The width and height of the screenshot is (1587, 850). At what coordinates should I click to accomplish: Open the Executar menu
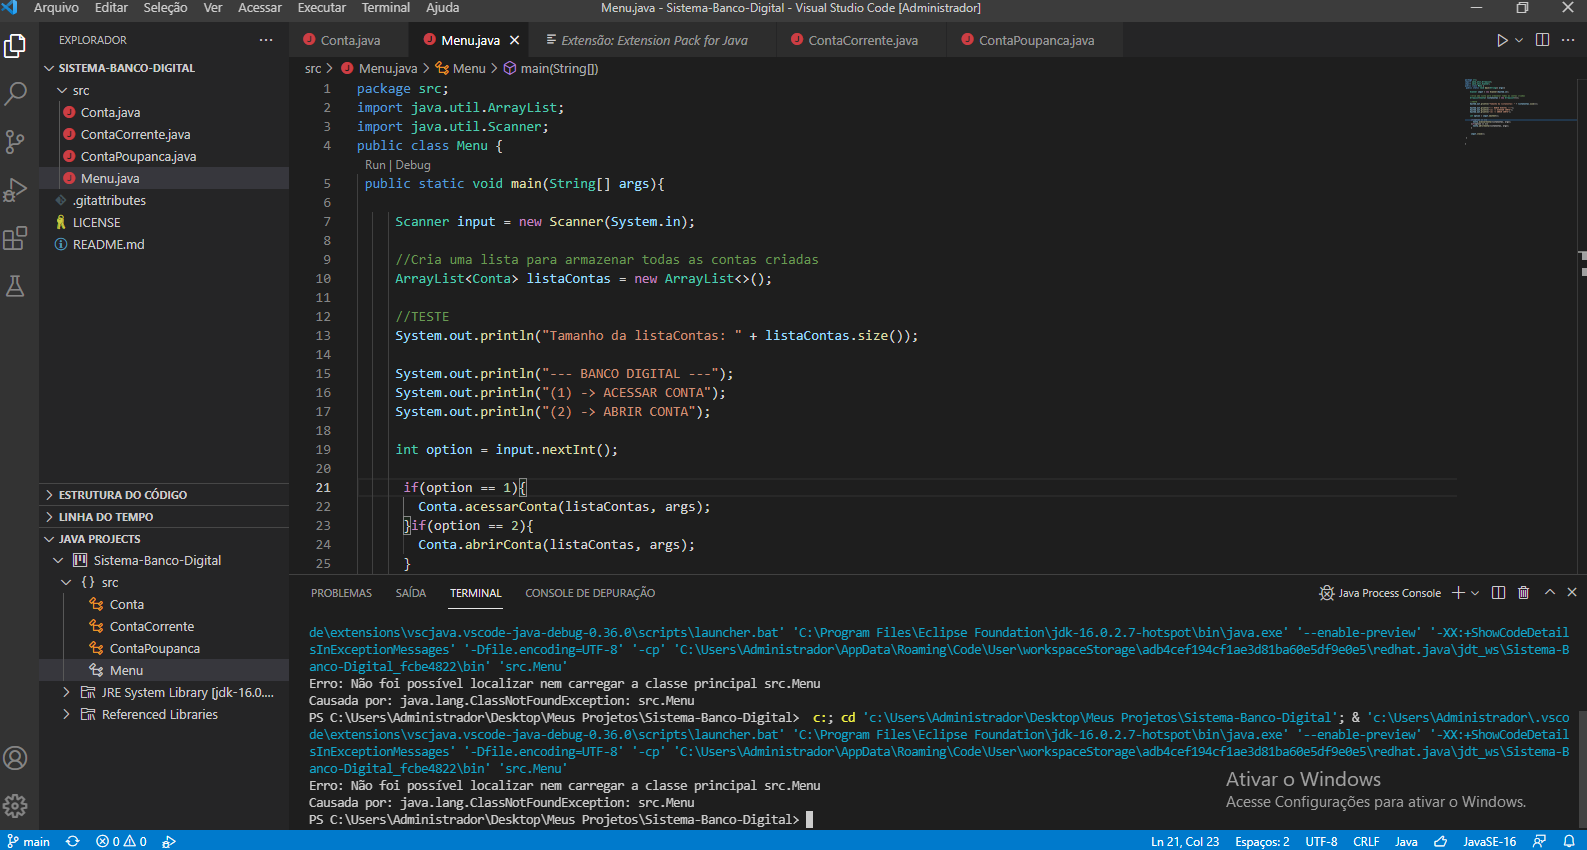tap(322, 8)
